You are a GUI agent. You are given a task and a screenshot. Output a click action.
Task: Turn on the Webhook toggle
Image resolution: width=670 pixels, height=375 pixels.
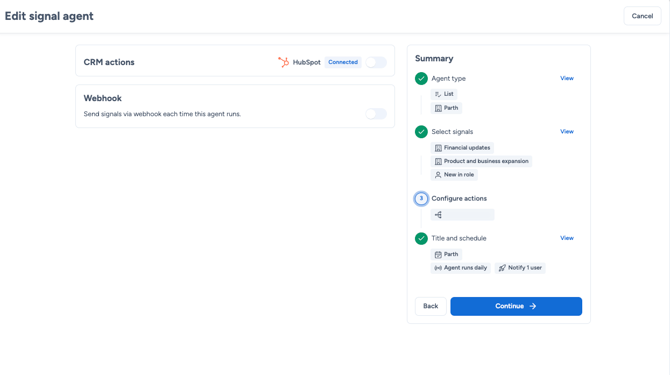tap(376, 114)
